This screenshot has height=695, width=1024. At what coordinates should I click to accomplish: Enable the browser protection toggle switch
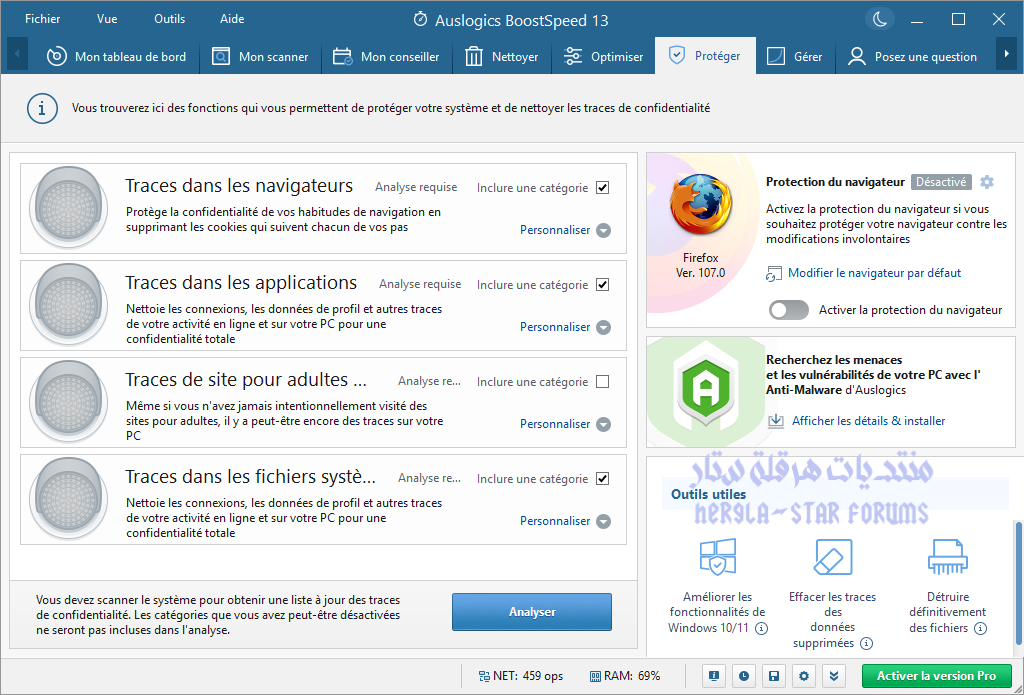pyautogui.click(x=788, y=310)
